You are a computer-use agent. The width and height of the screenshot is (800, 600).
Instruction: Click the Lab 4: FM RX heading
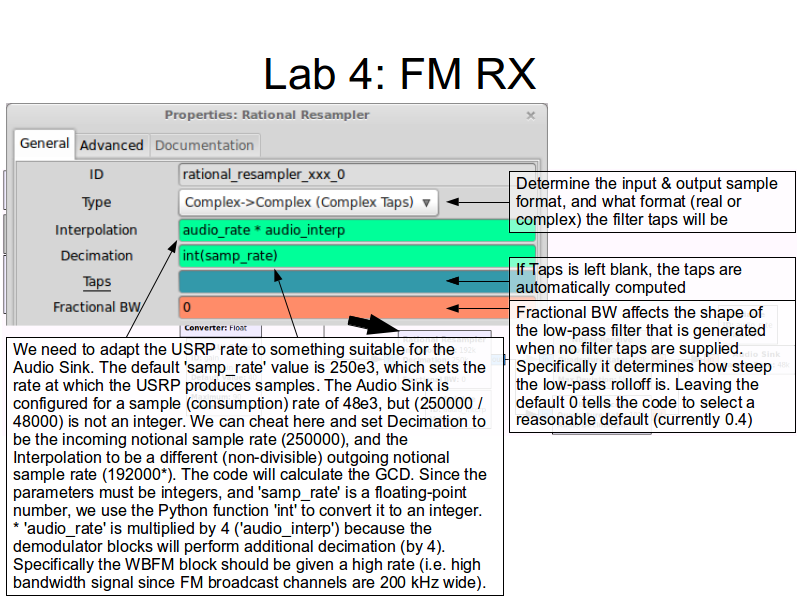(400, 74)
